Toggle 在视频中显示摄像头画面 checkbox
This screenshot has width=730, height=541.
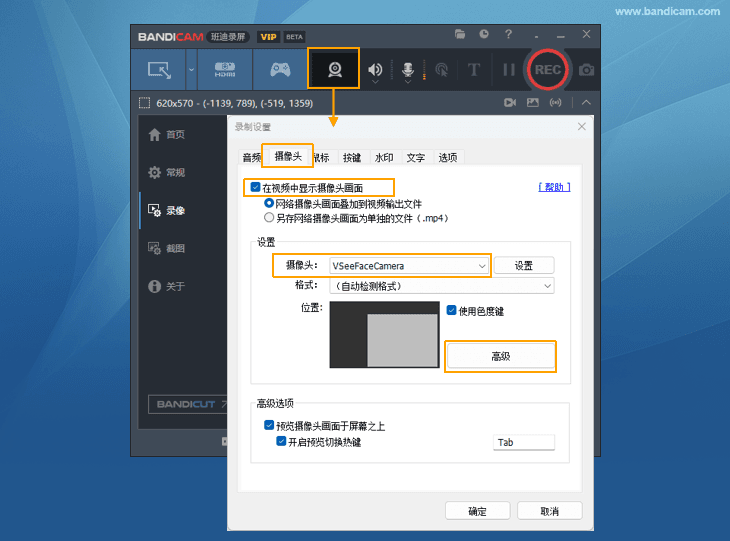tap(255, 187)
